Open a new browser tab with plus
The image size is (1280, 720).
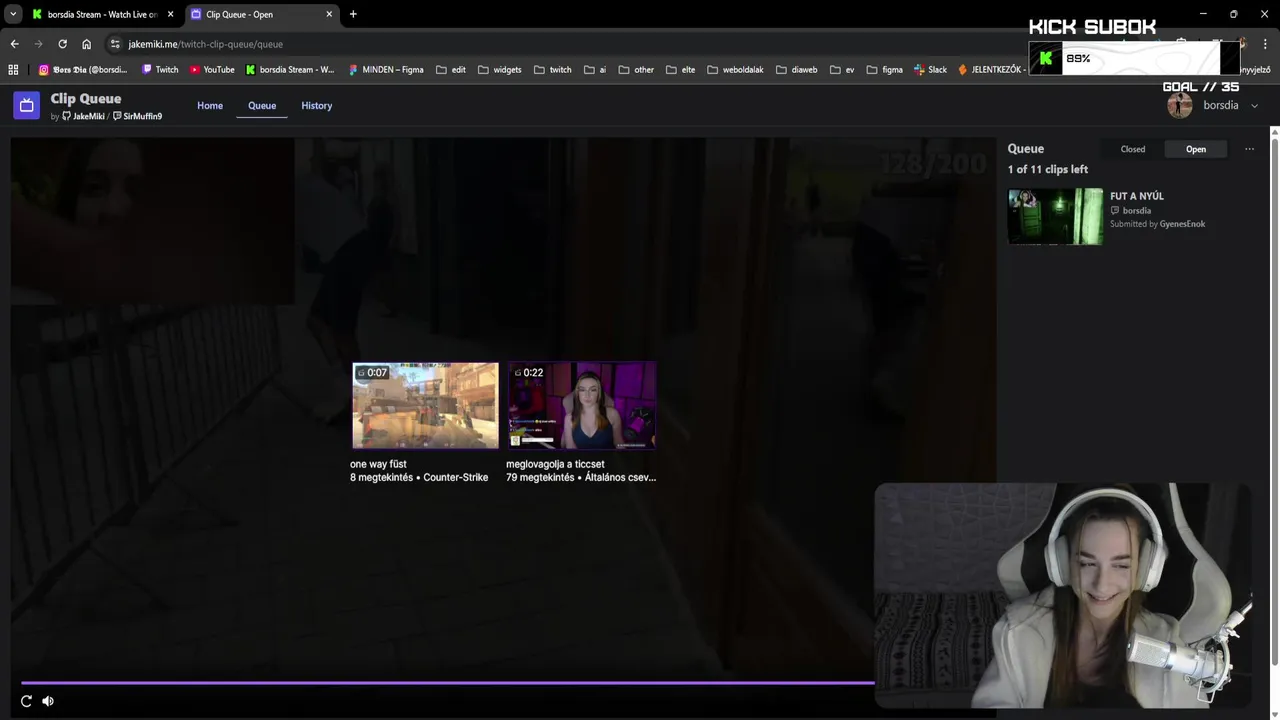coord(353,14)
